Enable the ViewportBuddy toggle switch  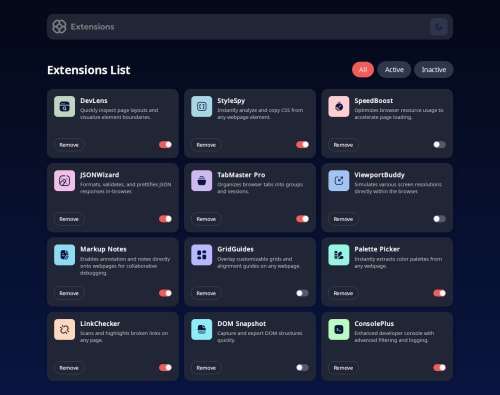point(439,219)
